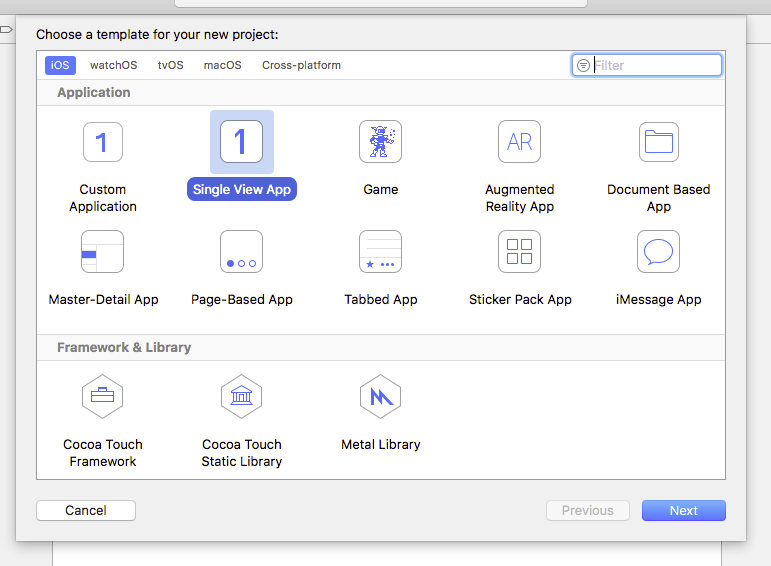771x566 pixels.
Task: Choose the Cocoa Touch Static Library
Action: (x=241, y=397)
